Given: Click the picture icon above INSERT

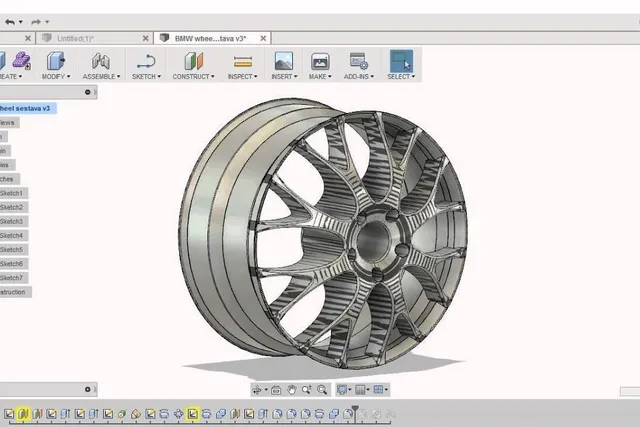Looking at the screenshot, I should 284,61.
